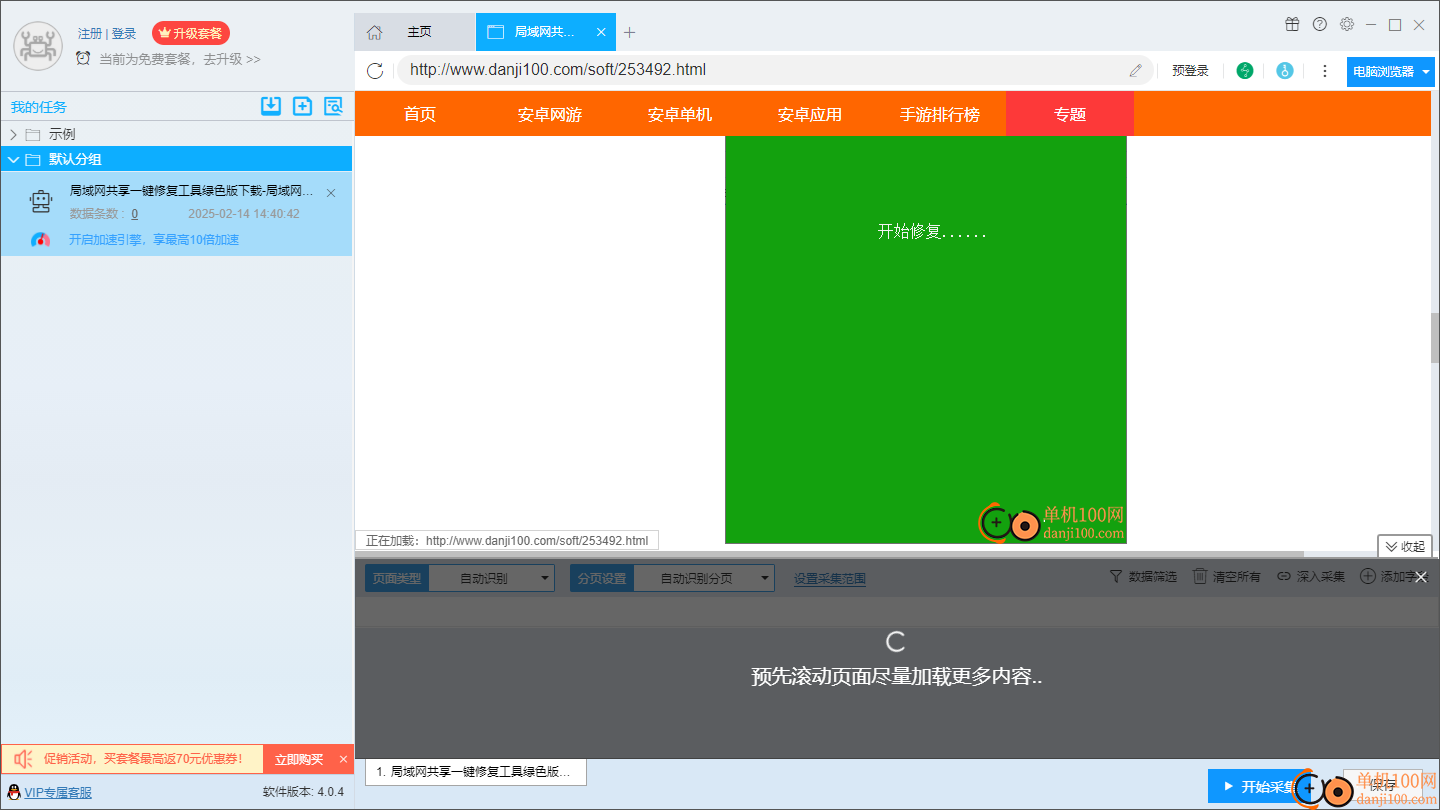Open 首页 in the website nav

[420, 114]
